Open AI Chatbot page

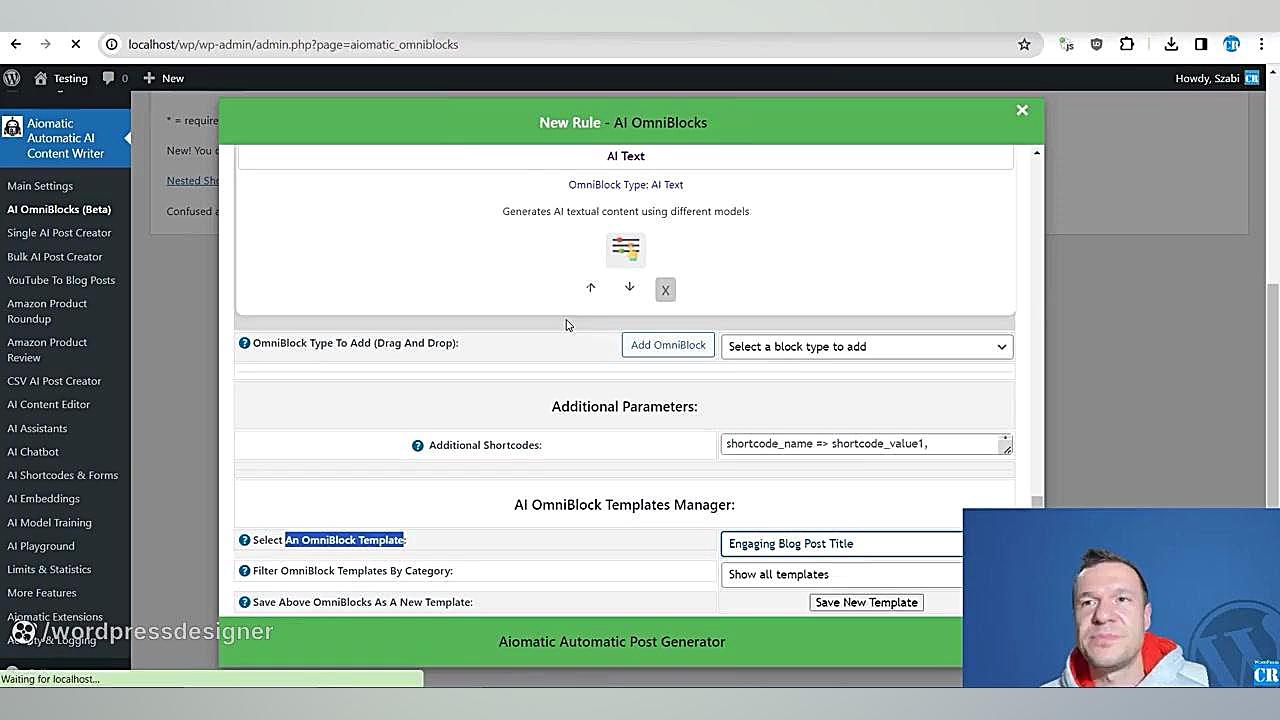pos(33,452)
